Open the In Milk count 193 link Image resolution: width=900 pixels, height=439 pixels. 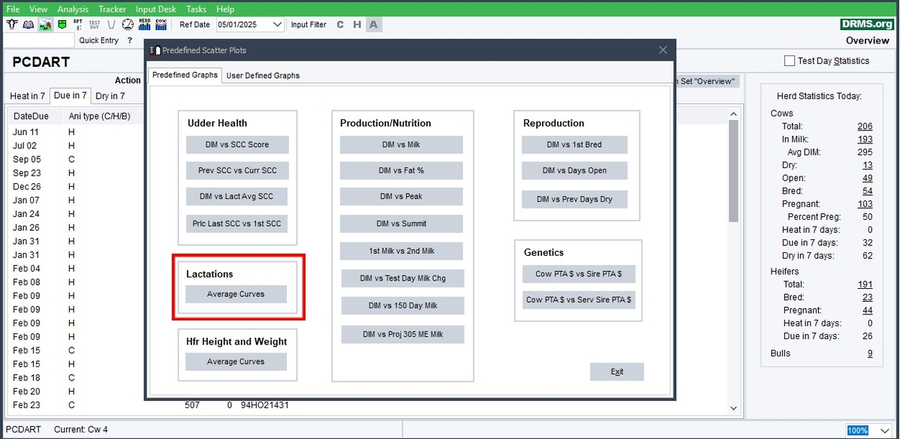[865, 139]
